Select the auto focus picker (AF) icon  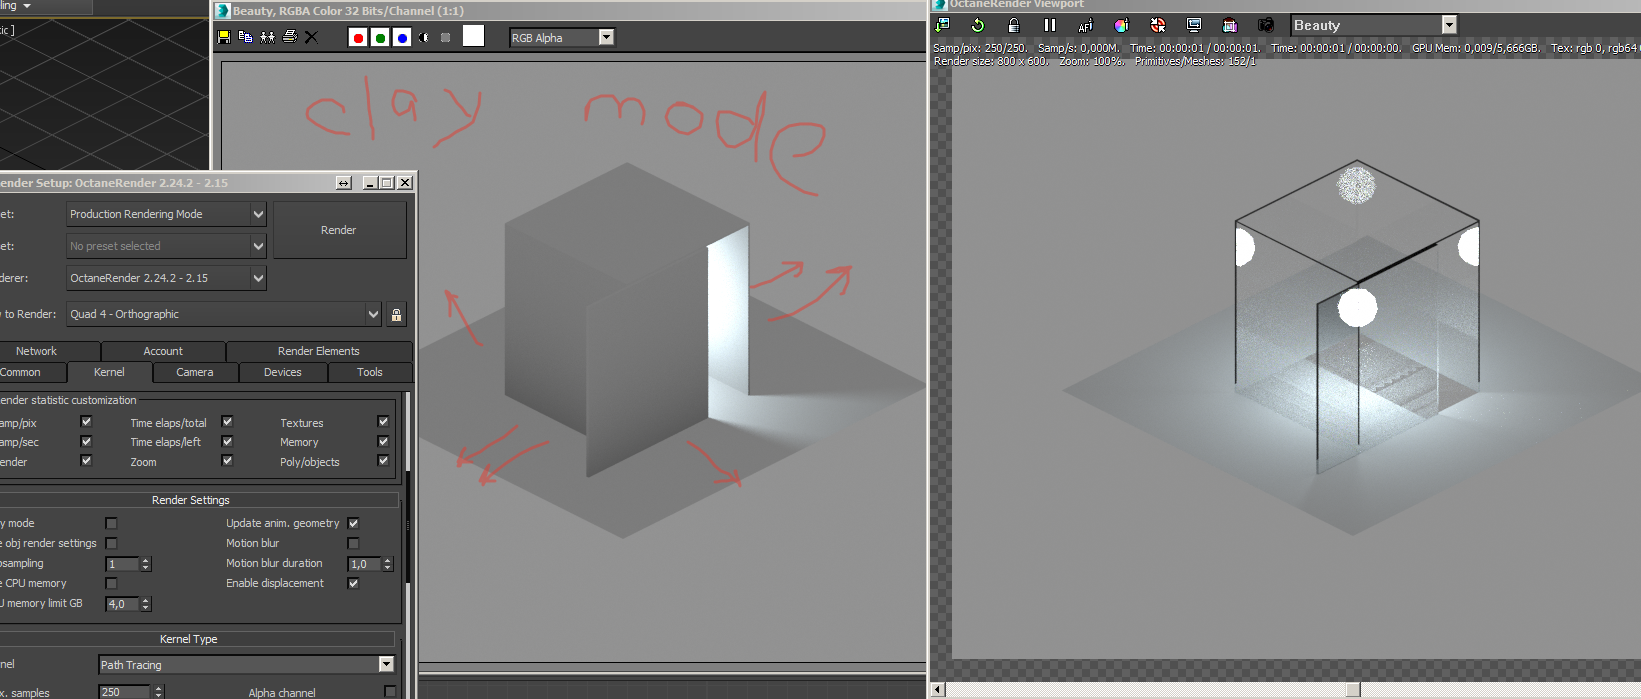pos(1086,25)
